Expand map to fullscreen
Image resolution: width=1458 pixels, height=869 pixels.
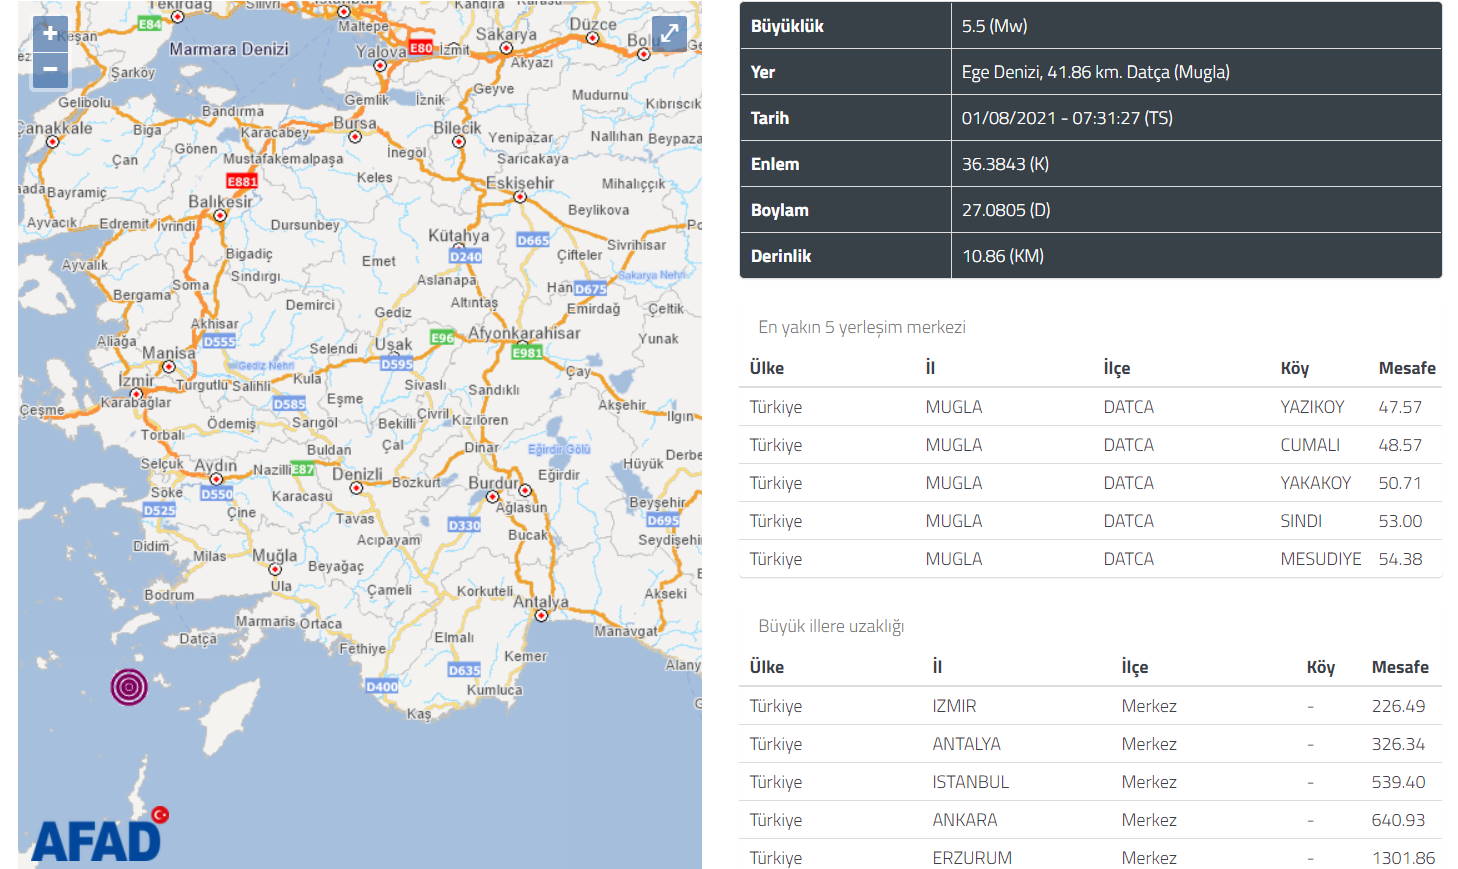pyautogui.click(x=669, y=34)
